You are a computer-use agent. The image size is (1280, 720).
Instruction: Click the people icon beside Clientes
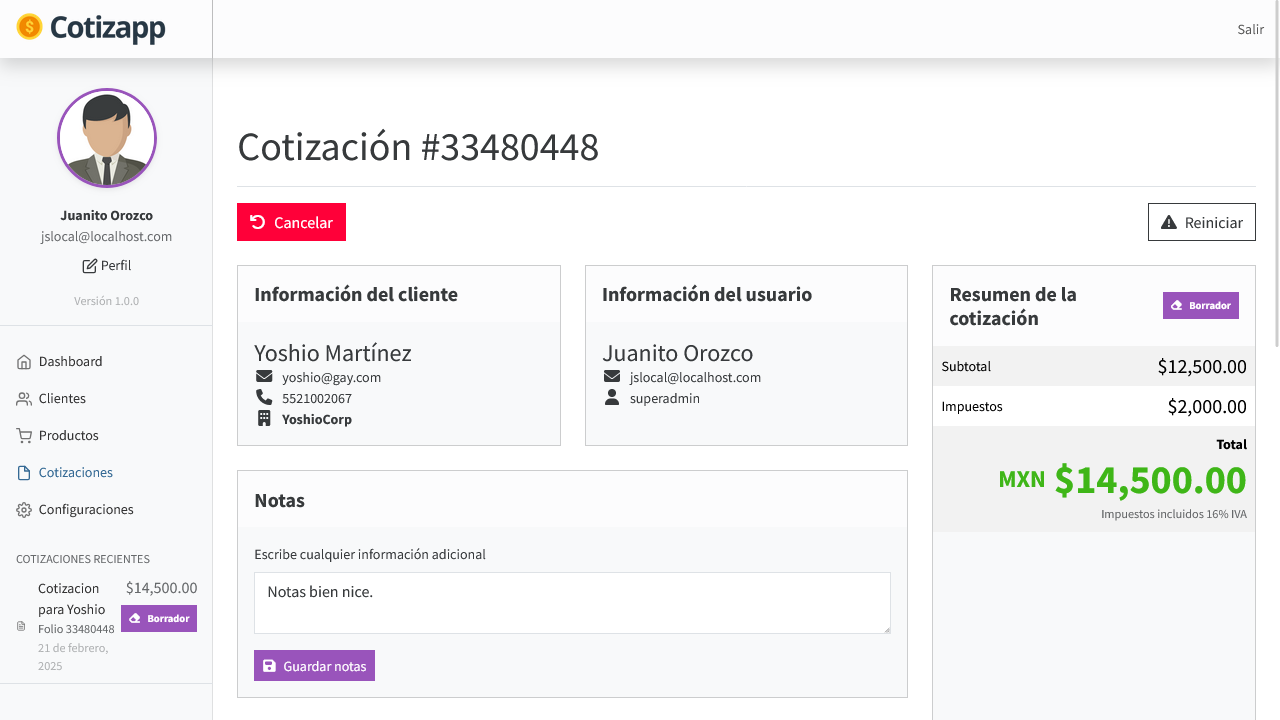24,399
